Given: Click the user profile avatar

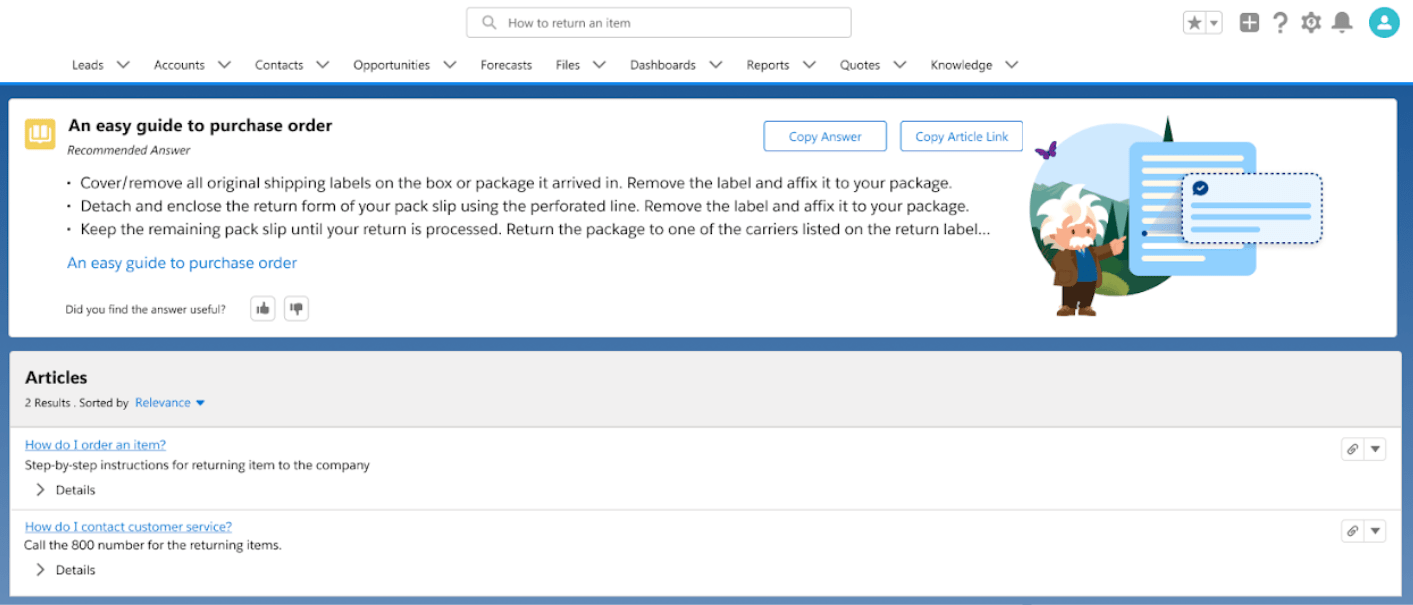Looking at the screenshot, I should 1384,23.
